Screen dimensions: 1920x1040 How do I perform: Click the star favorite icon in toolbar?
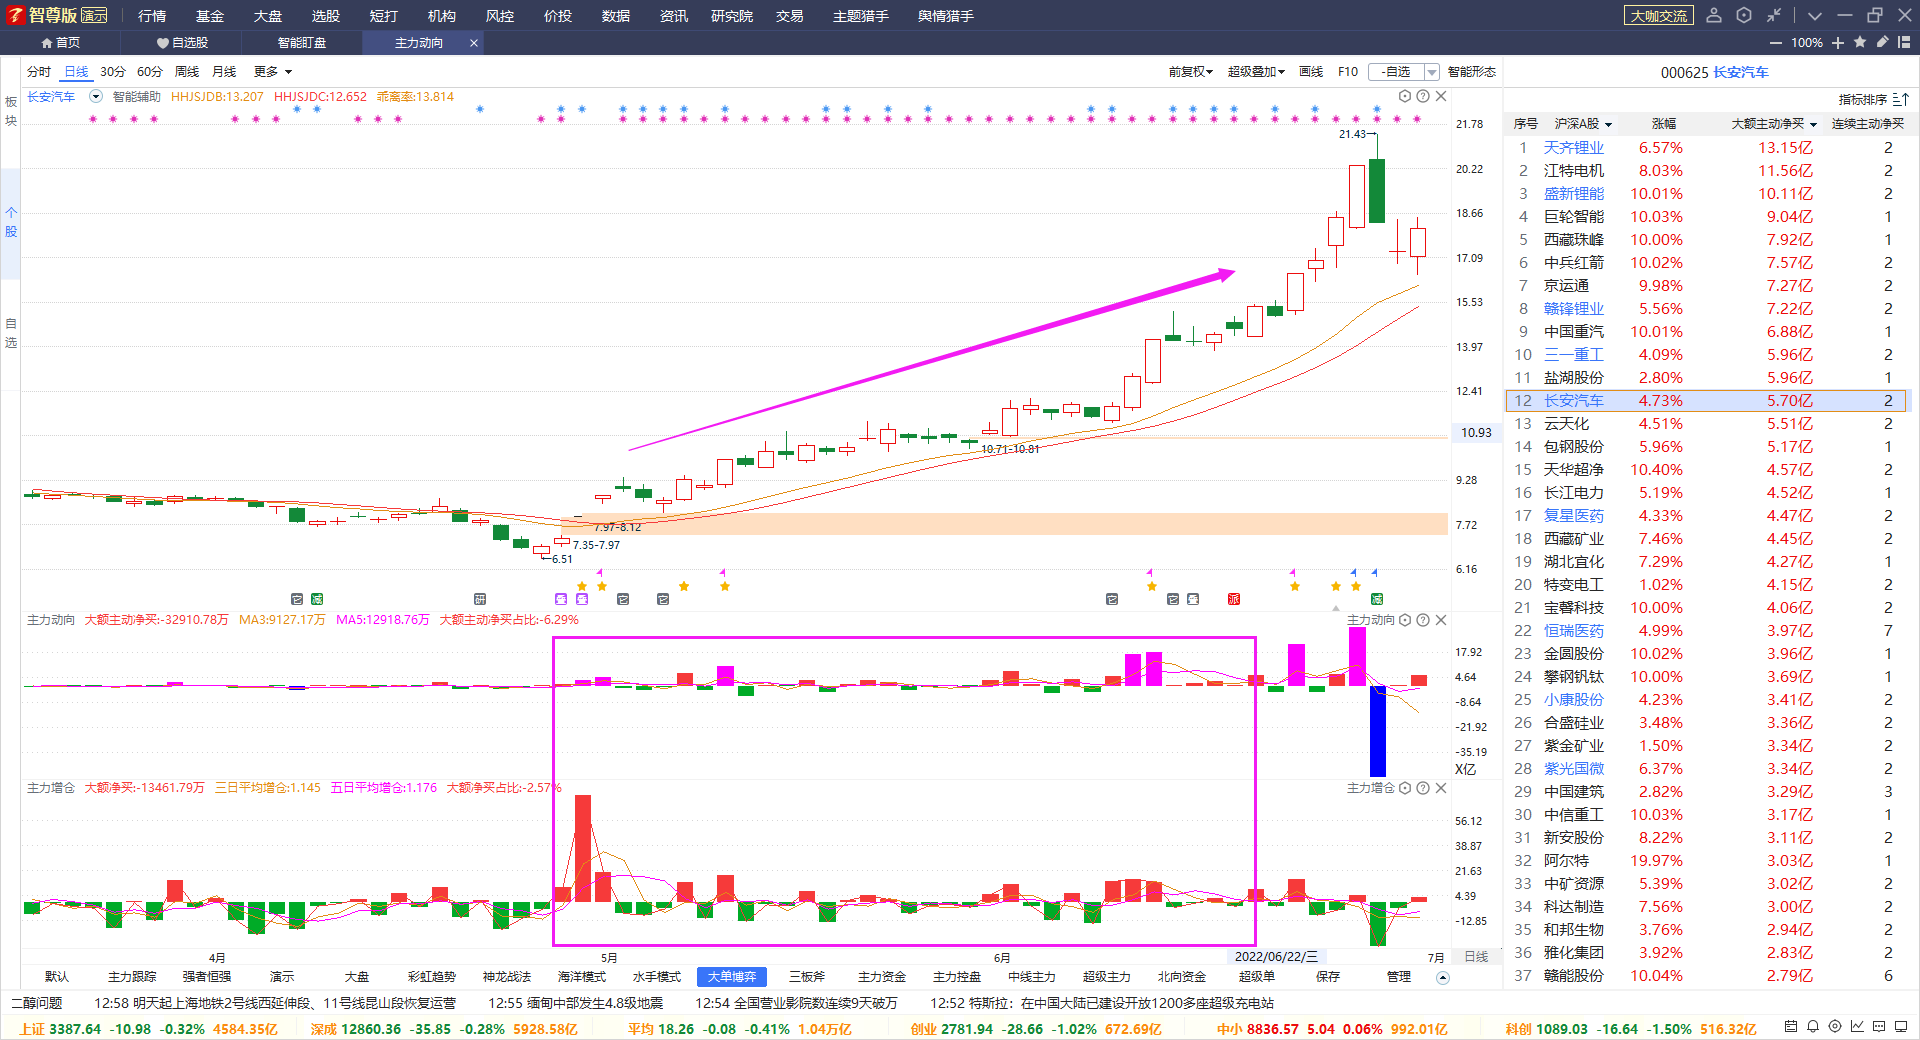pyautogui.click(x=1860, y=42)
